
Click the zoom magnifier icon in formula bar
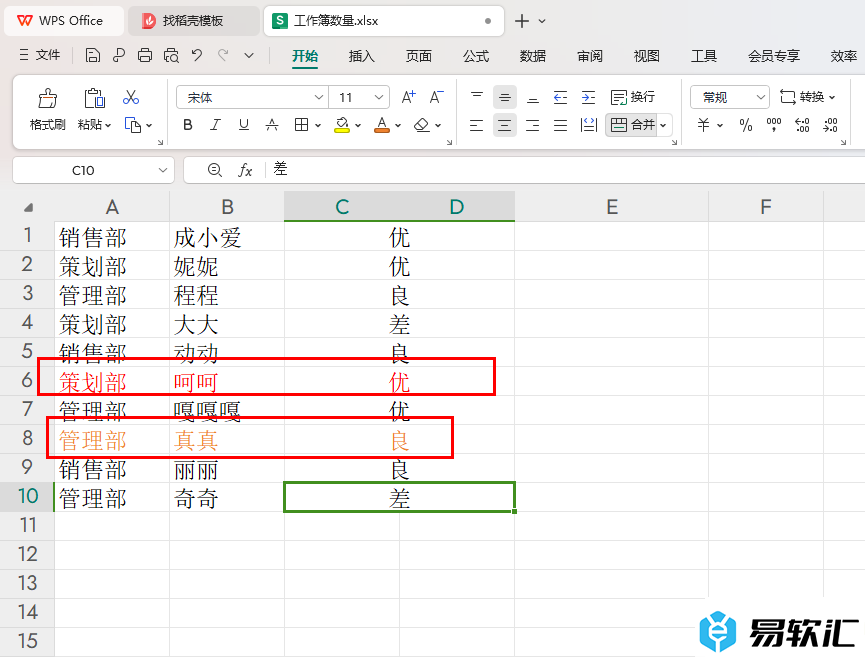click(215, 170)
